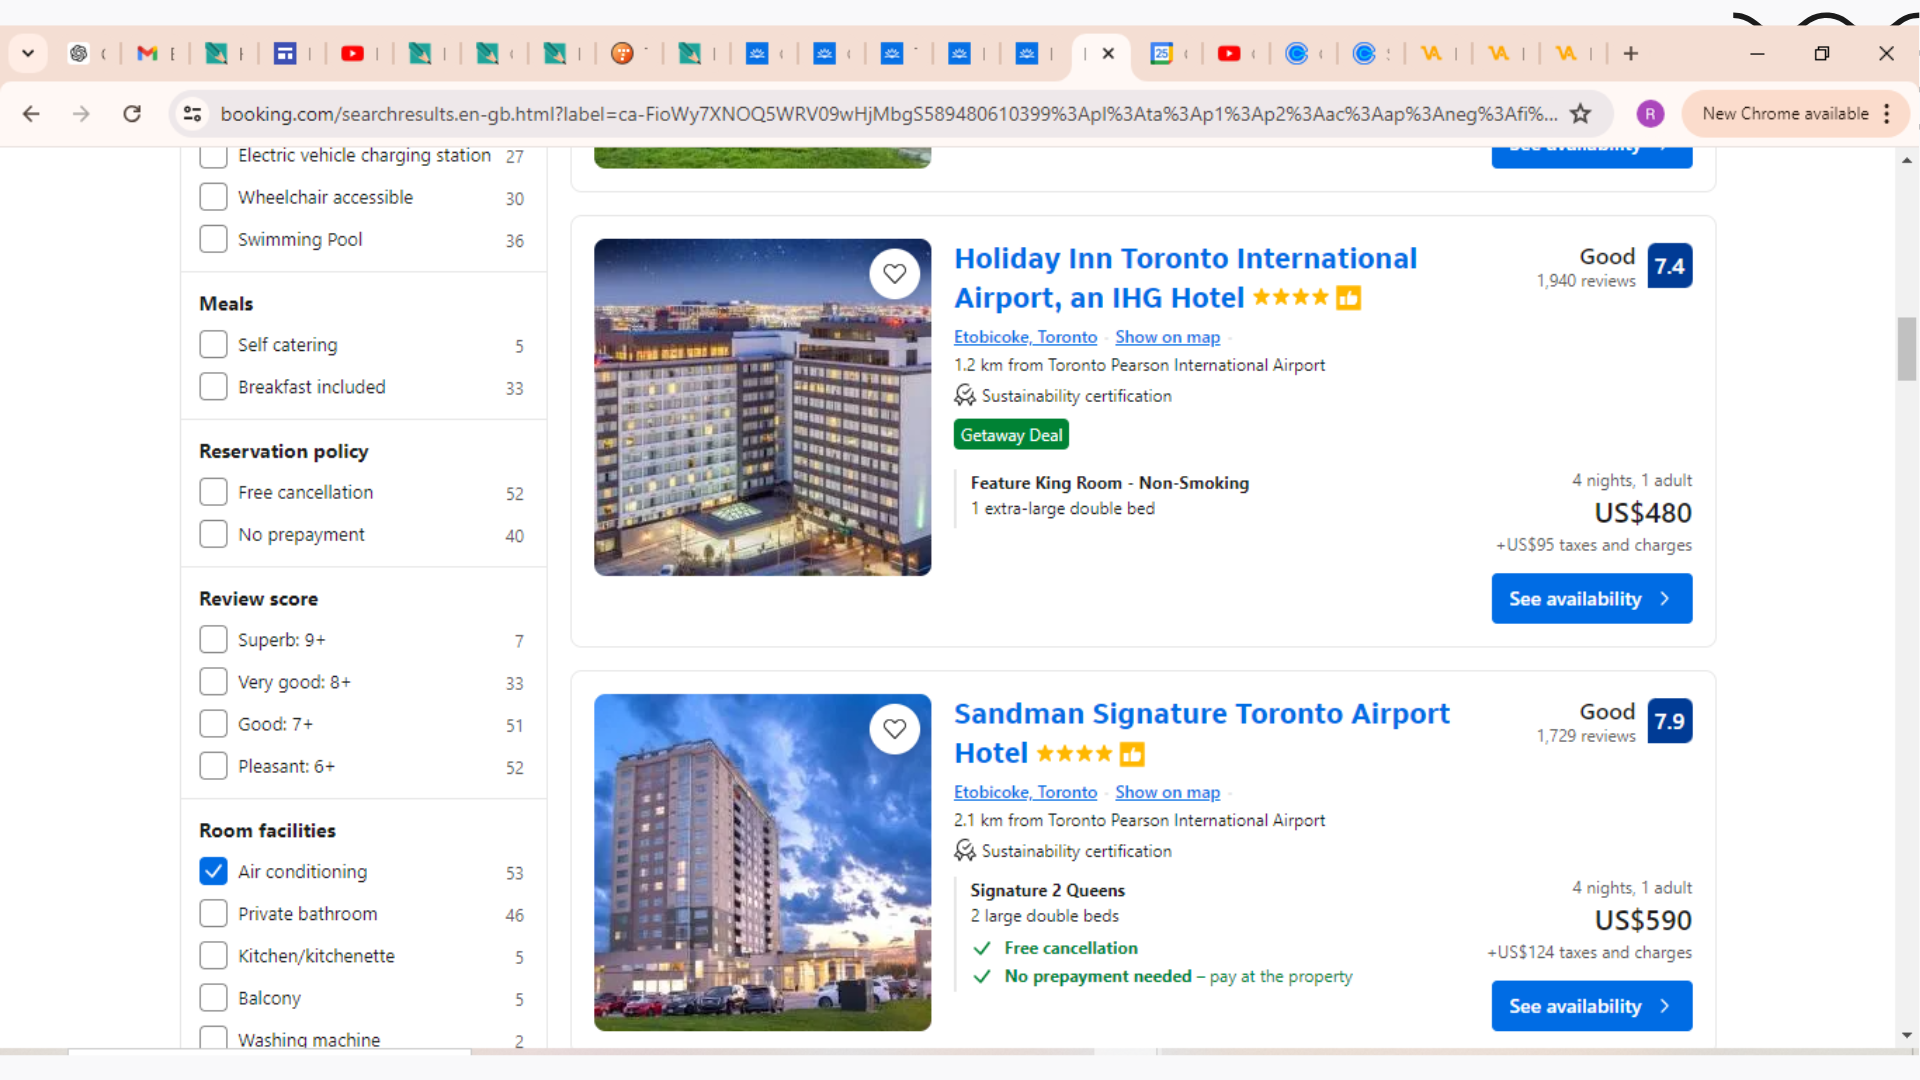This screenshot has width=1920, height=1080.
Task: Click the vertical page scrollbar thumb
Action: coord(1907,349)
